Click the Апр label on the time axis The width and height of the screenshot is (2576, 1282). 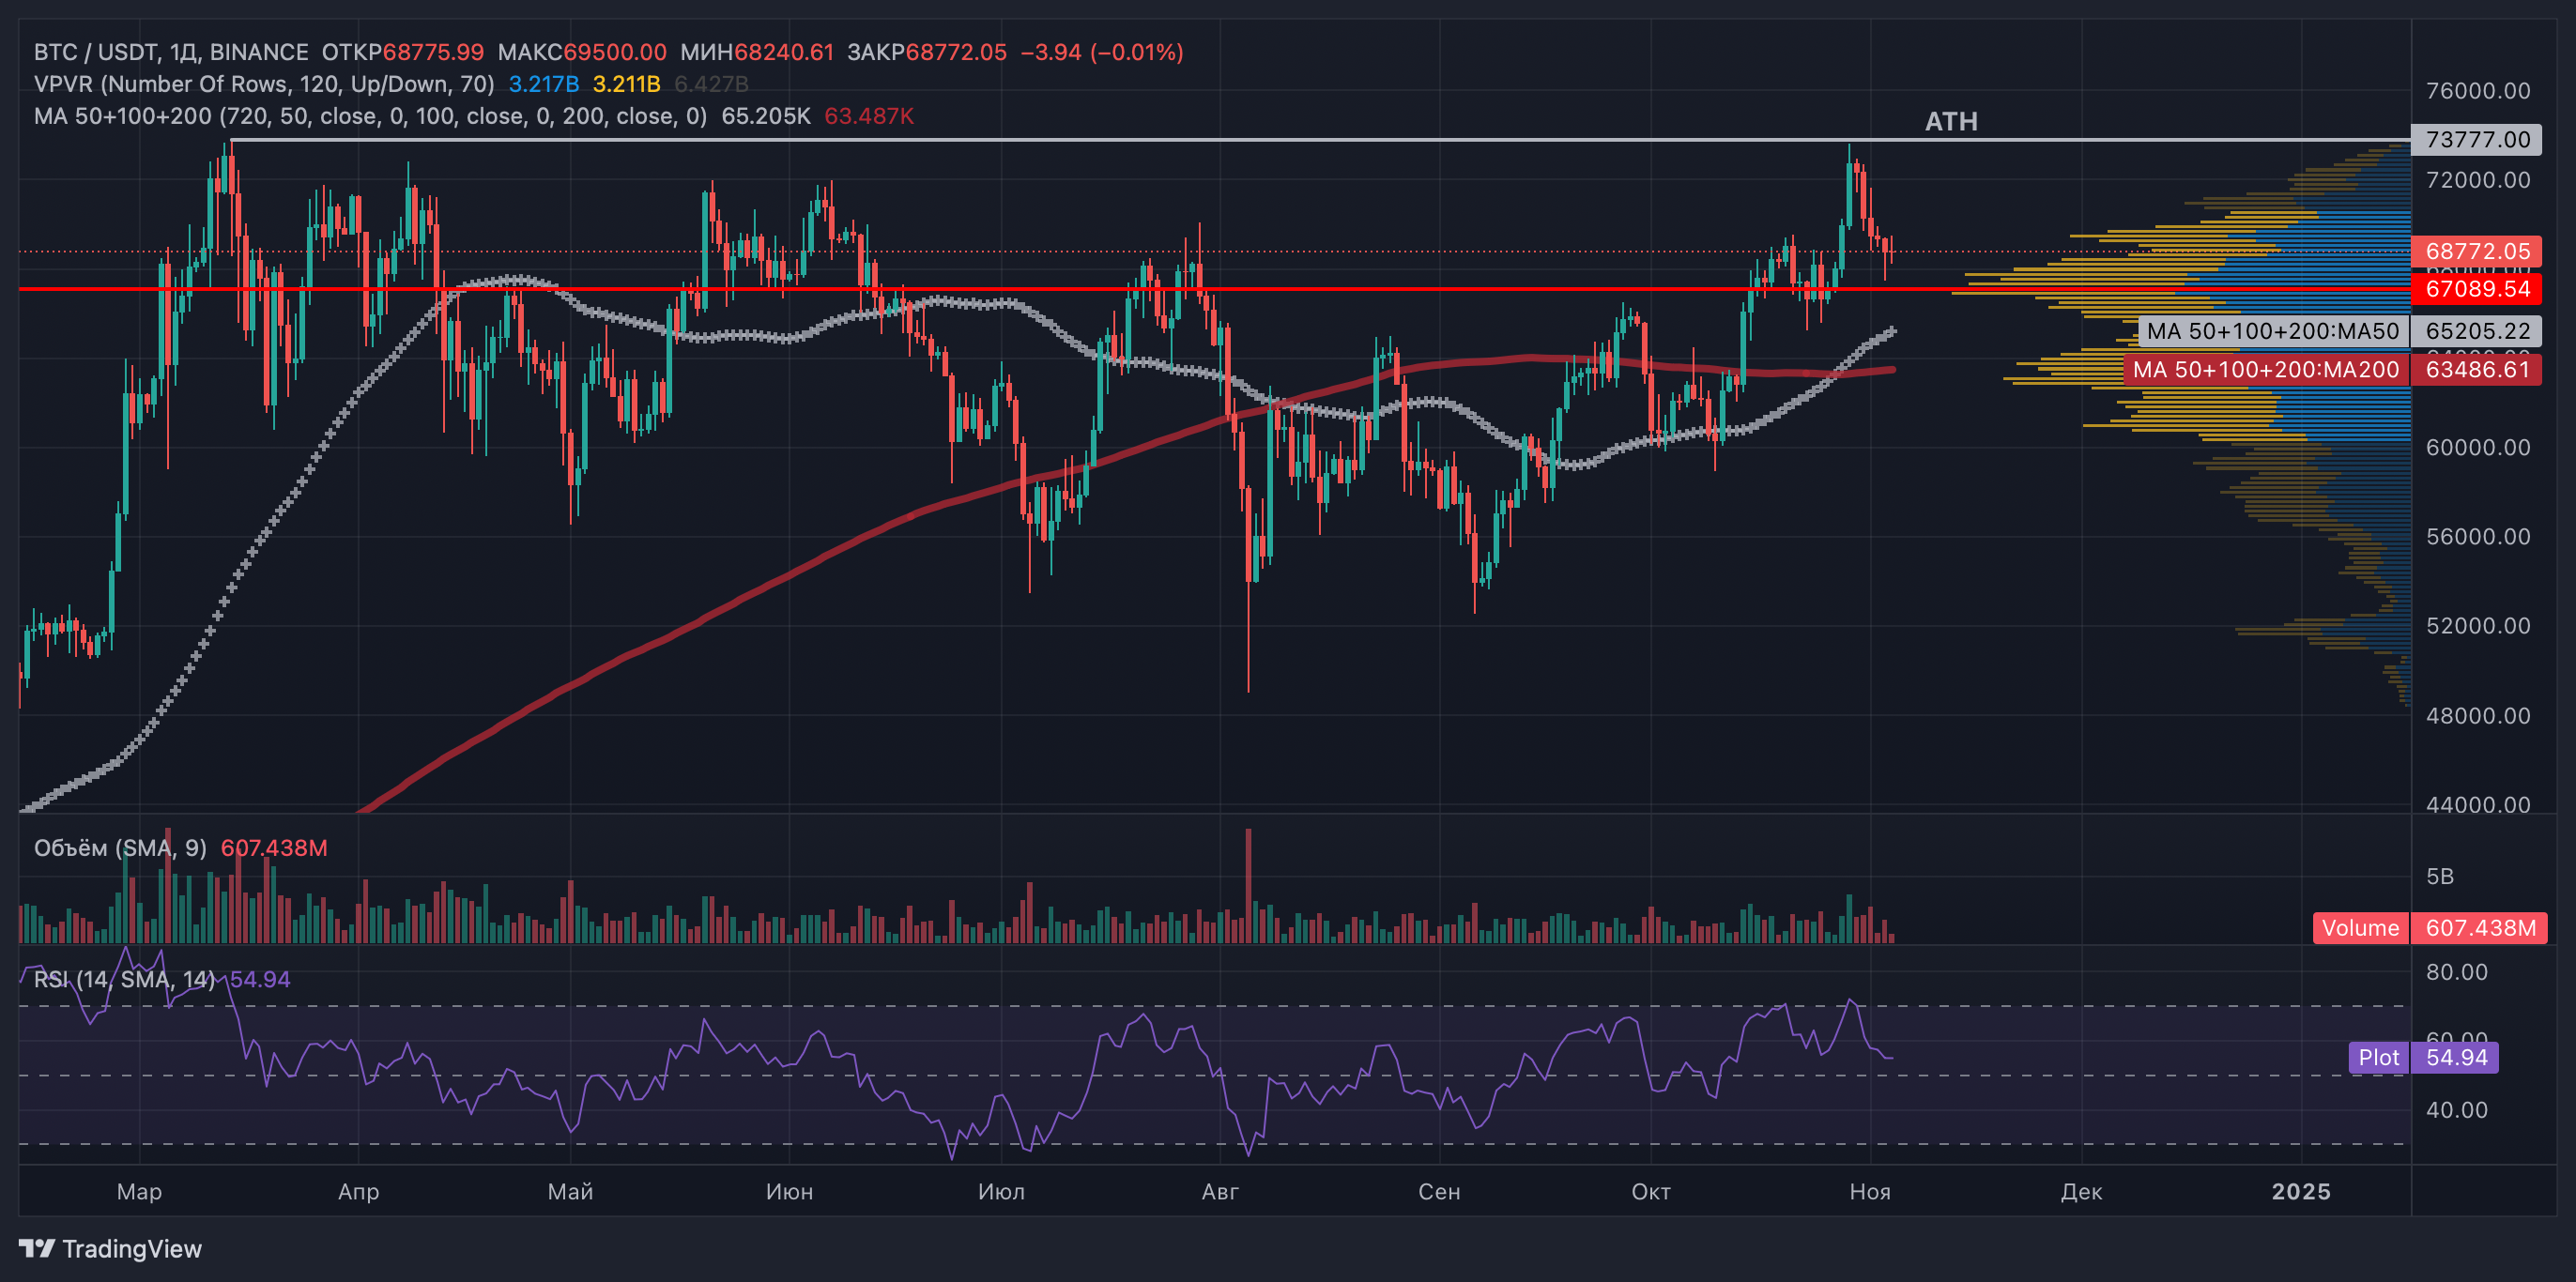[x=359, y=1192]
